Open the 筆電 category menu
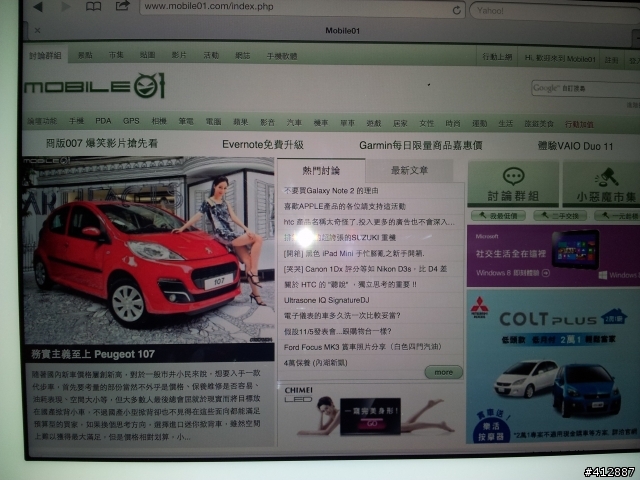This screenshot has width=640, height=480. (186, 121)
